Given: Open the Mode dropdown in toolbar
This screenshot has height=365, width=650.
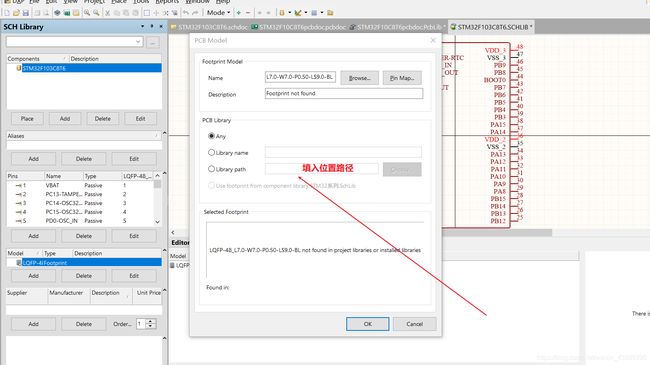Looking at the screenshot, I should tap(218, 13).
